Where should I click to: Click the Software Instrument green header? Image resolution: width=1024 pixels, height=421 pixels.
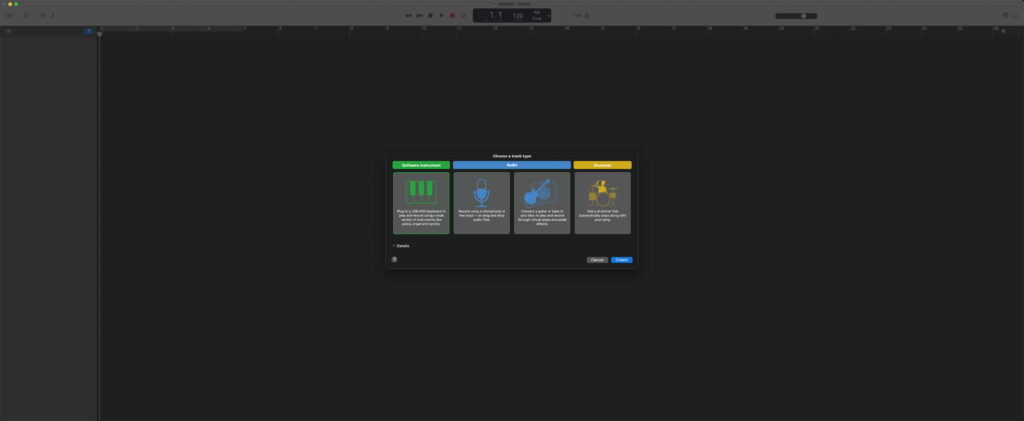420,165
